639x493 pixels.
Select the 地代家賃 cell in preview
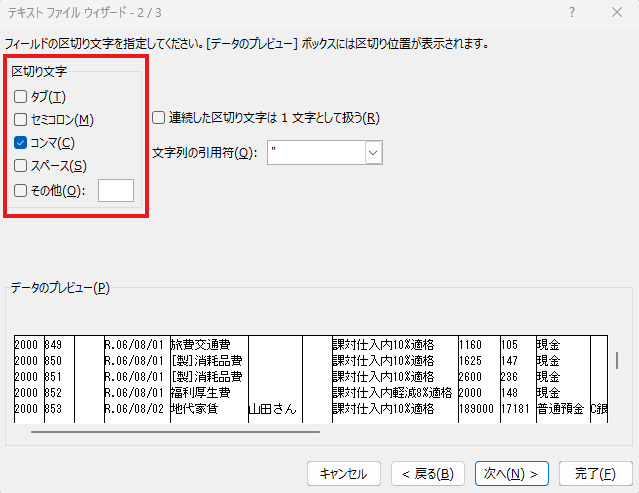194,409
